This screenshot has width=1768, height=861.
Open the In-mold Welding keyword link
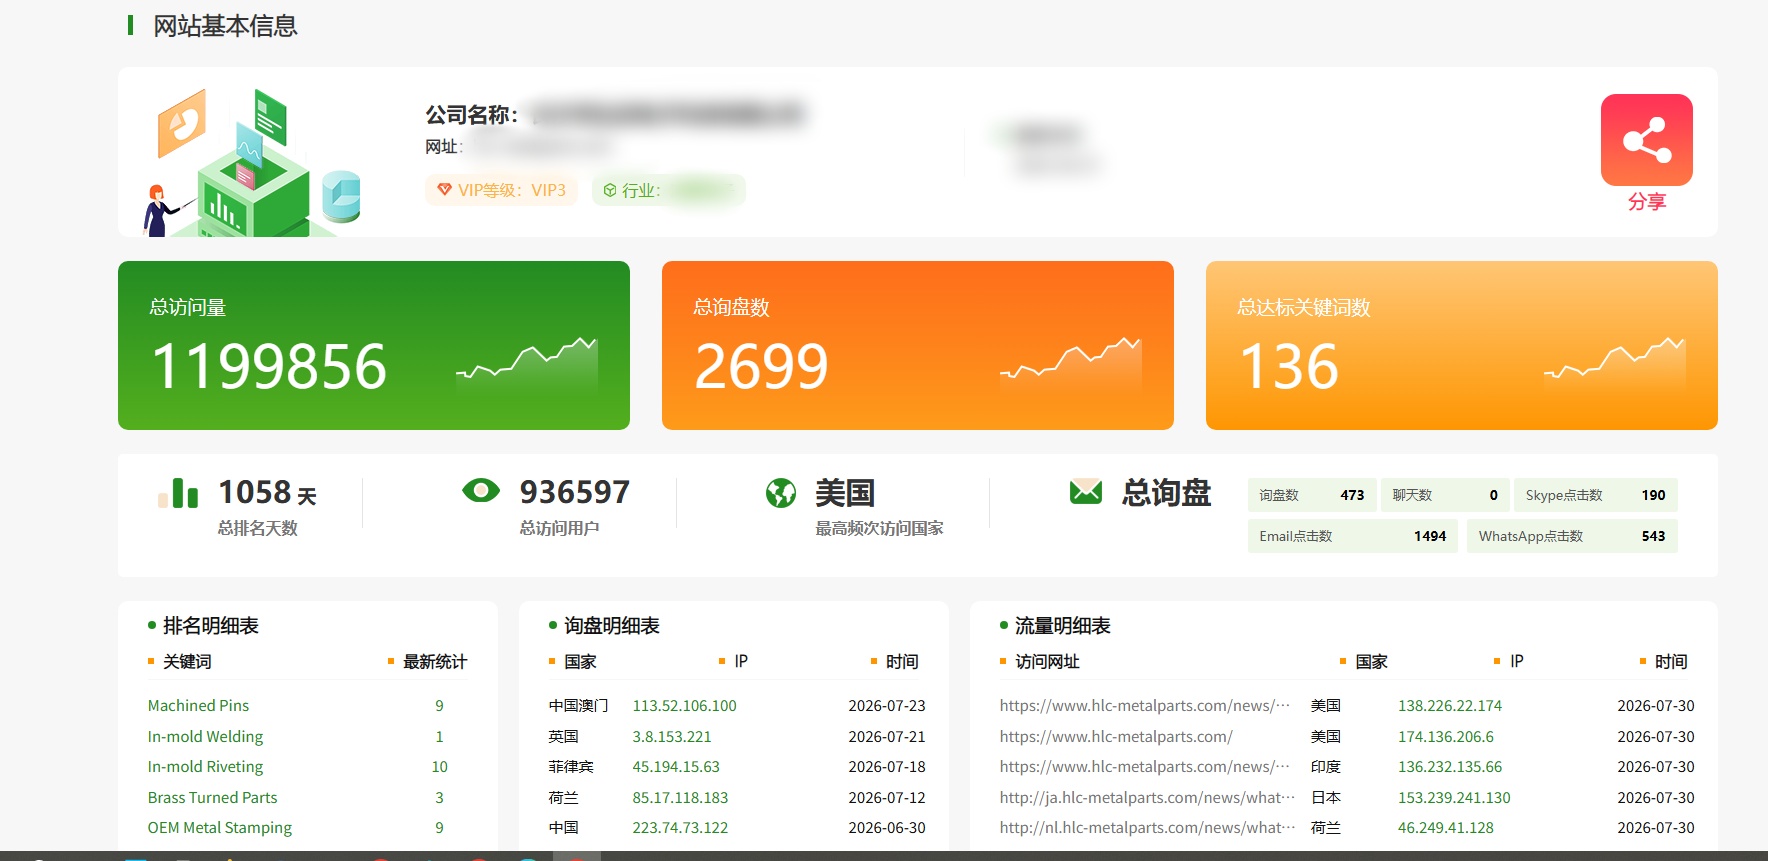click(x=205, y=737)
